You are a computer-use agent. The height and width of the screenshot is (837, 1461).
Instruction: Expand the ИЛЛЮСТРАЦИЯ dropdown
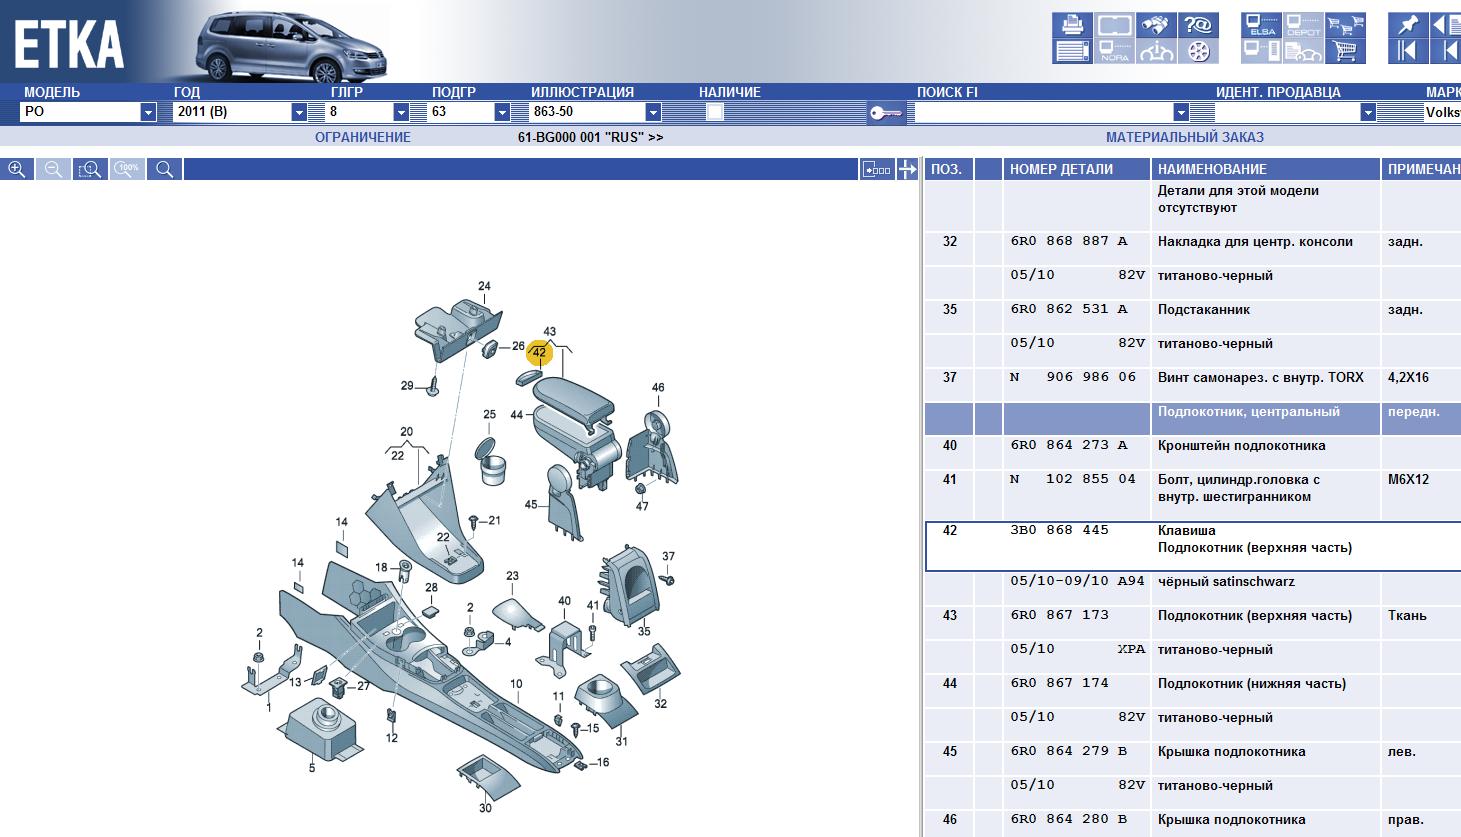pos(652,113)
